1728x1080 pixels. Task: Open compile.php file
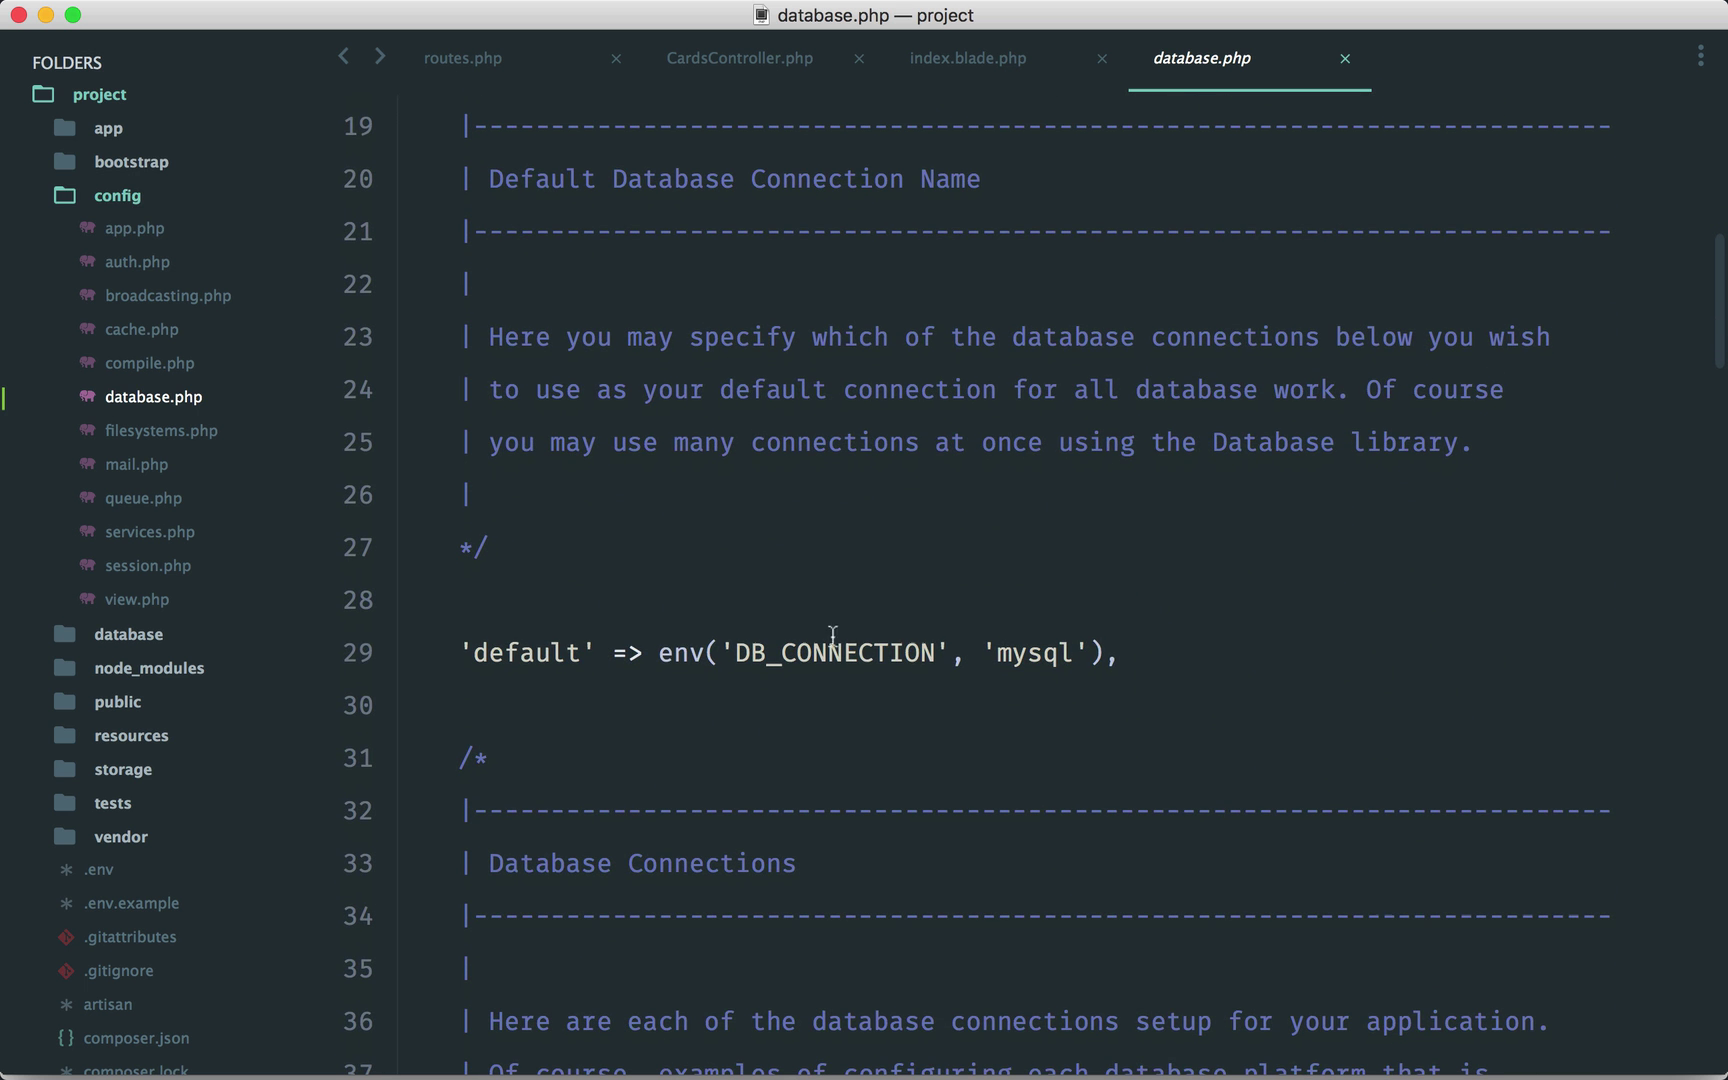[x=150, y=363]
